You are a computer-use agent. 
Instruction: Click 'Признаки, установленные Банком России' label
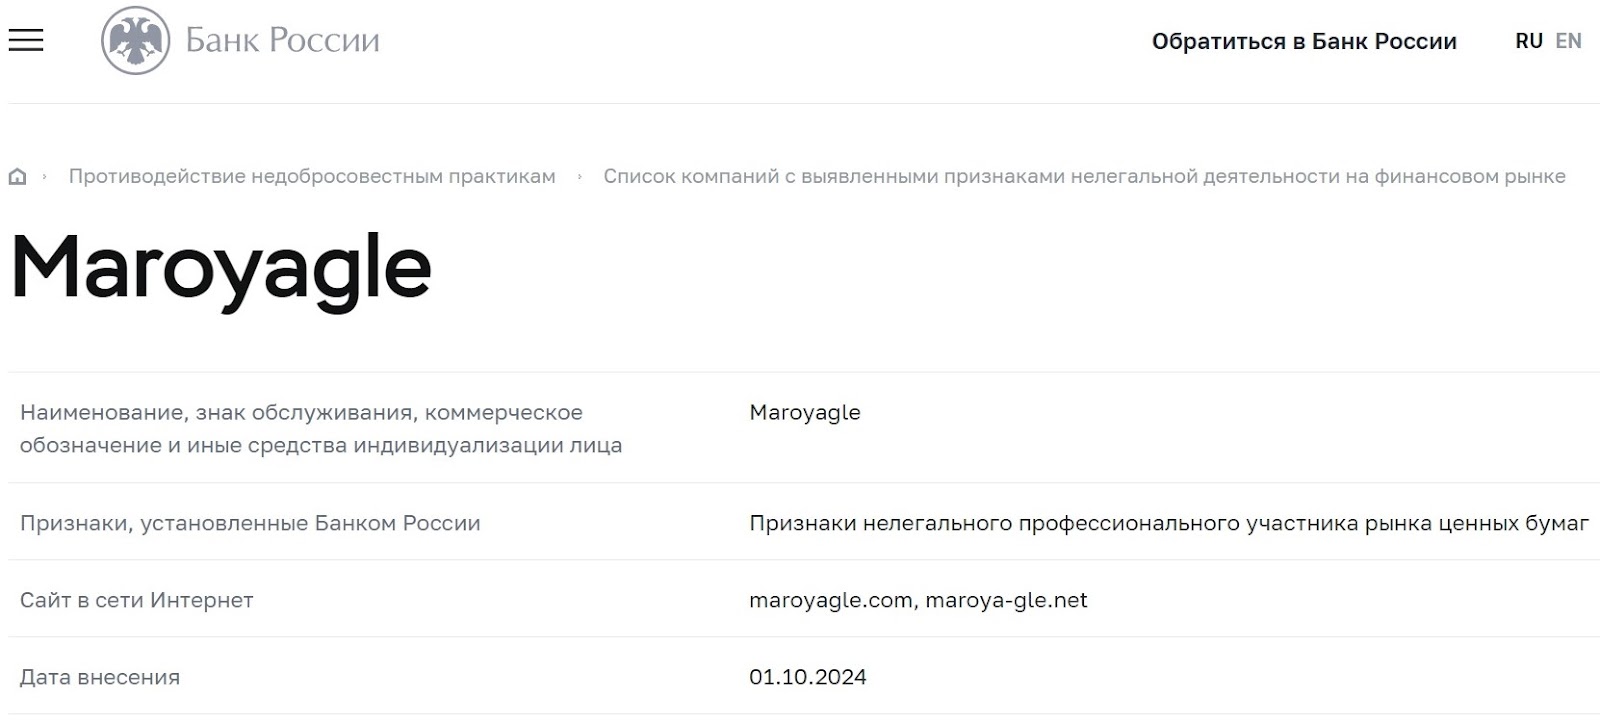coord(250,523)
